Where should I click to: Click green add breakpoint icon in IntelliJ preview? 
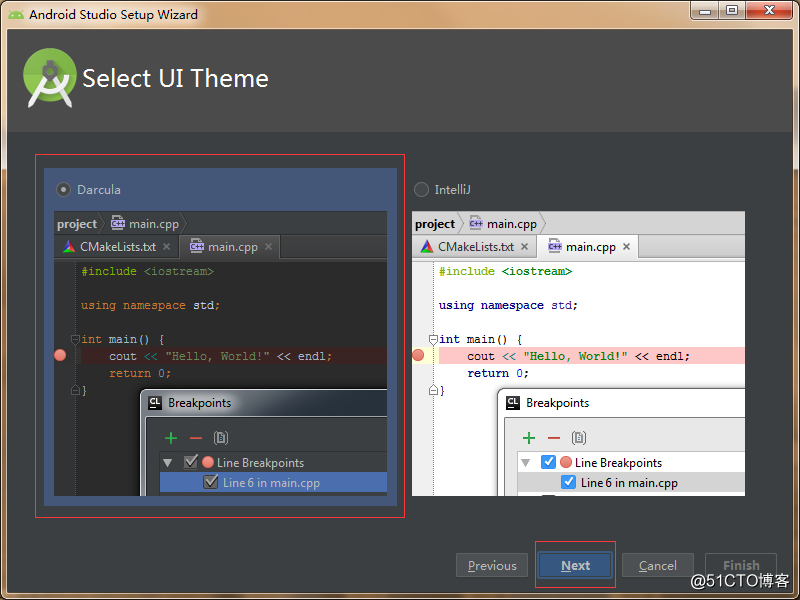[529, 438]
